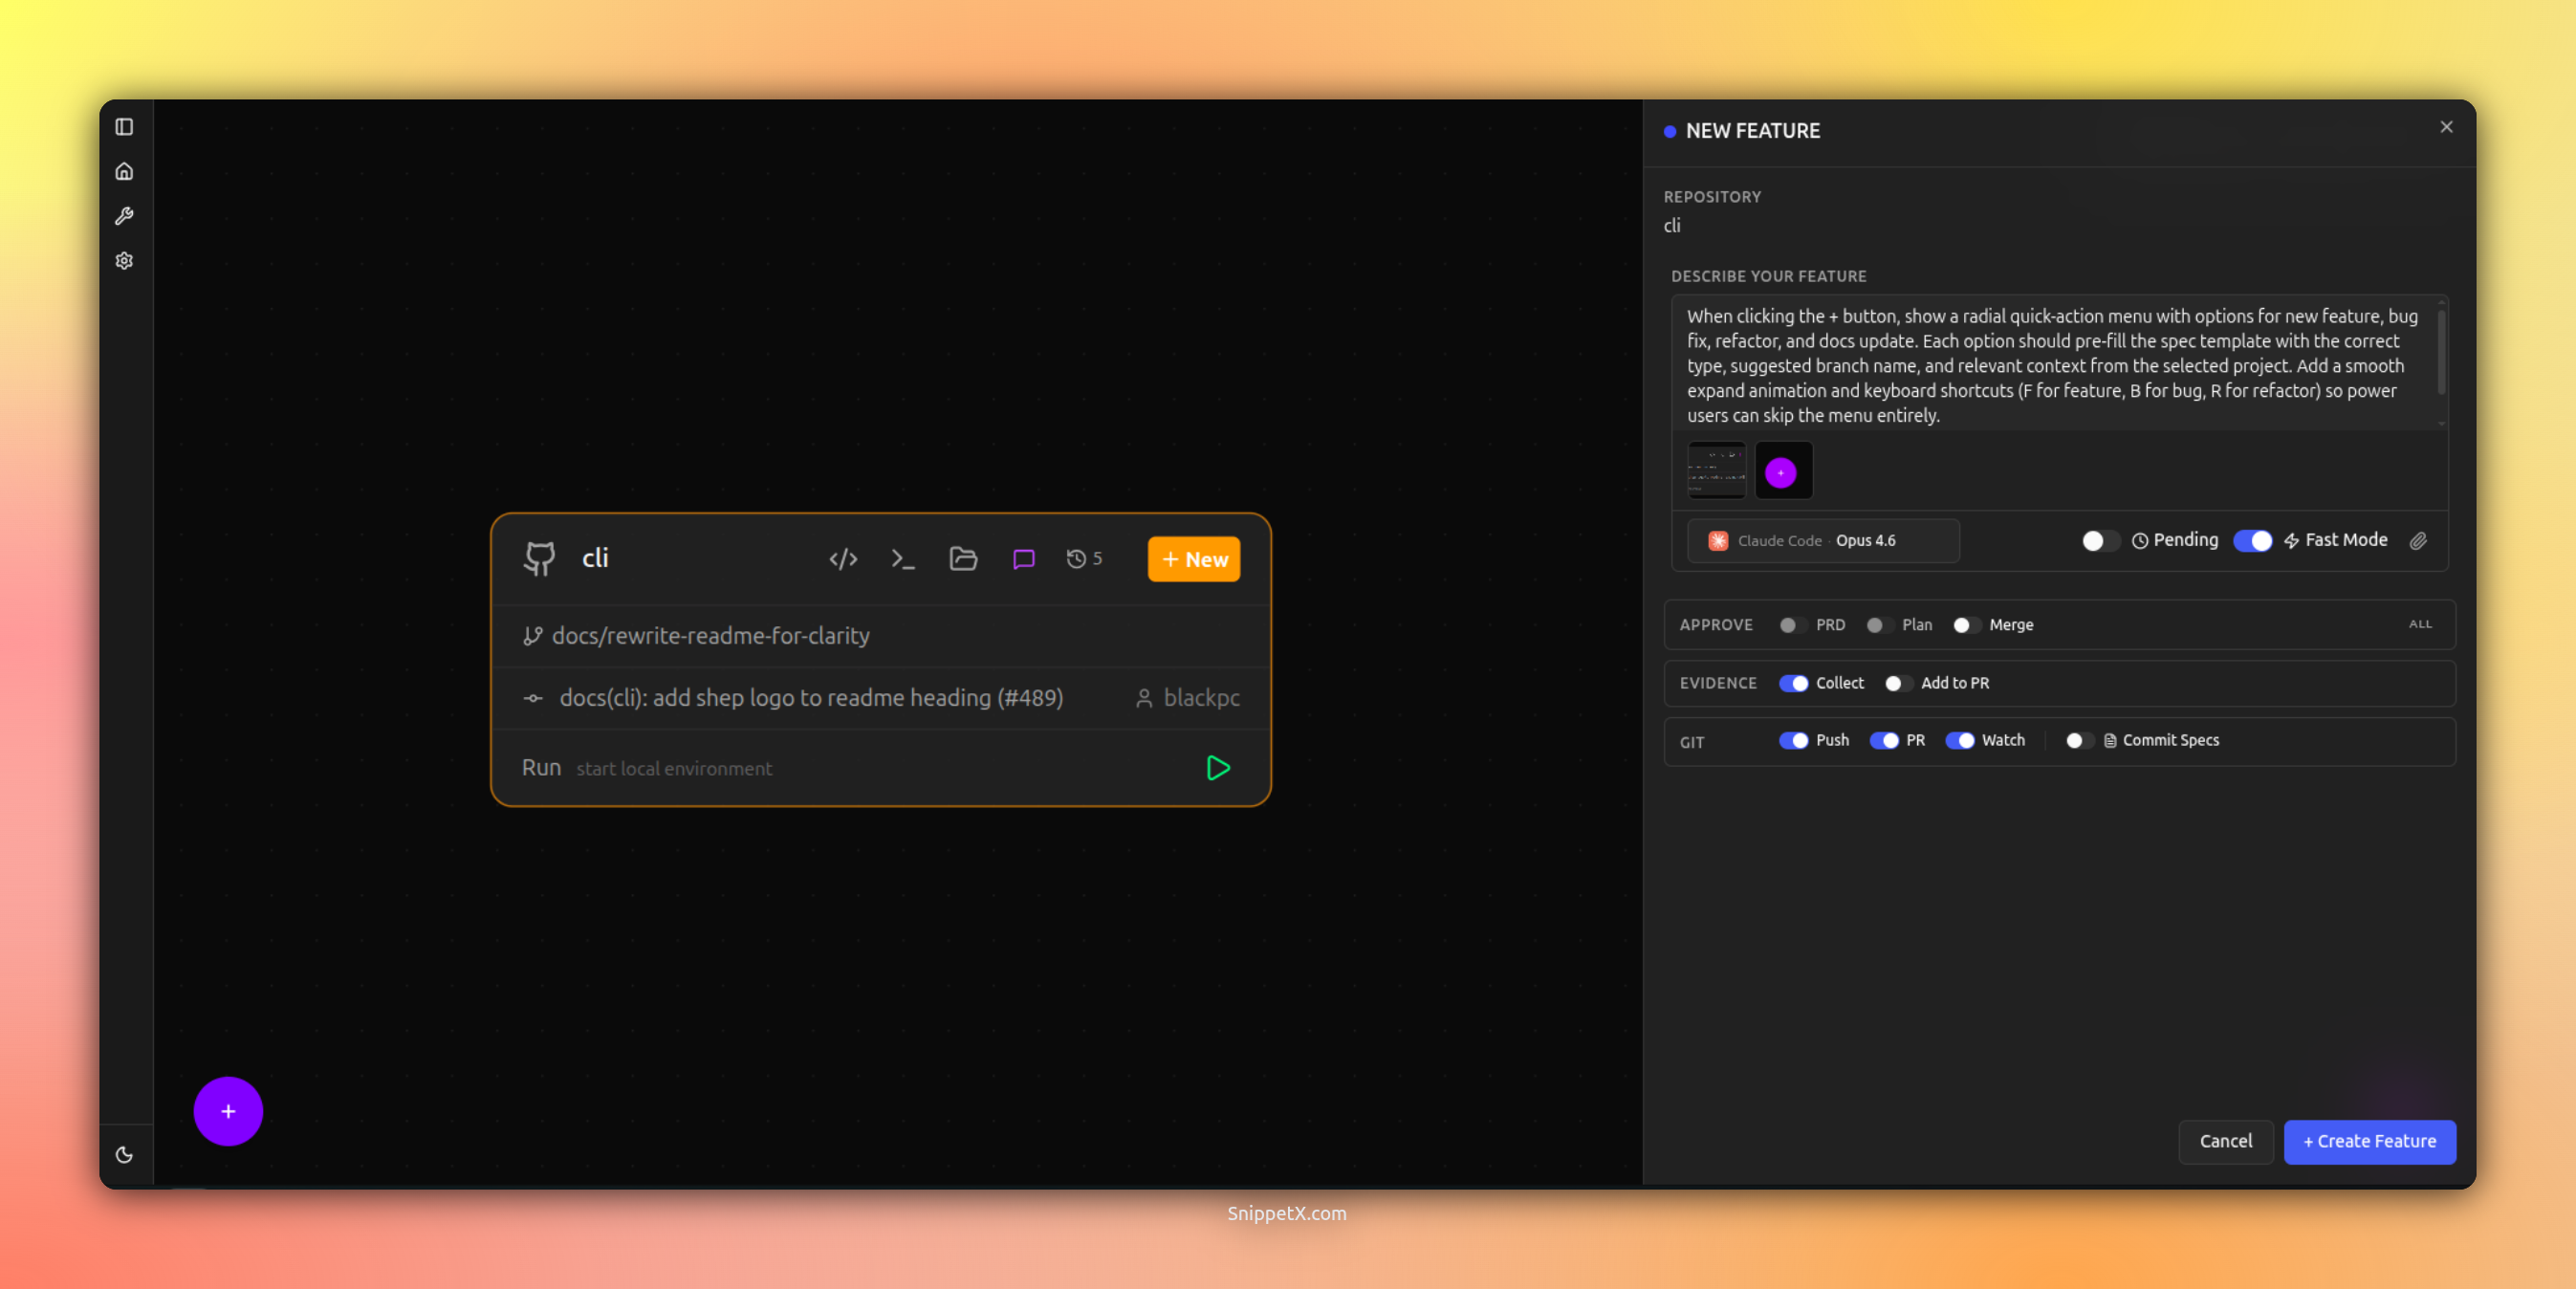
Task: Start the run with the green play icon
Action: pyautogui.click(x=1218, y=768)
